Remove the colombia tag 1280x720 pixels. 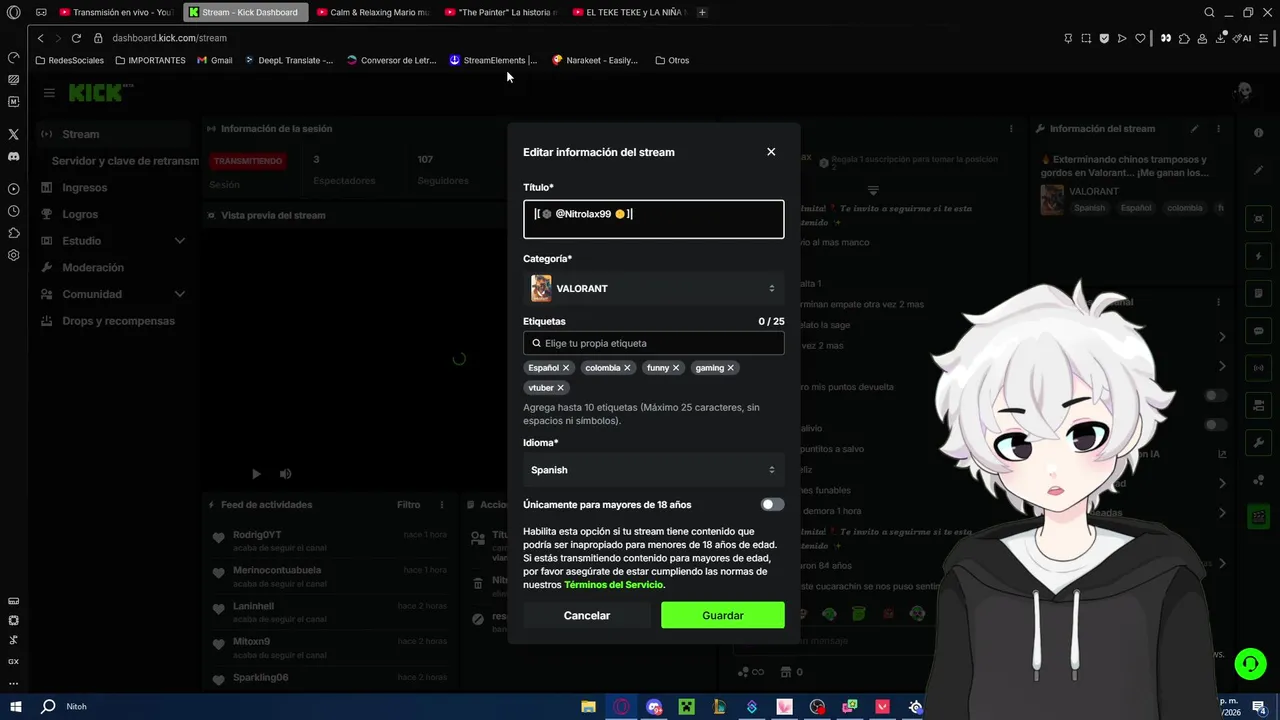pos(628,368)
